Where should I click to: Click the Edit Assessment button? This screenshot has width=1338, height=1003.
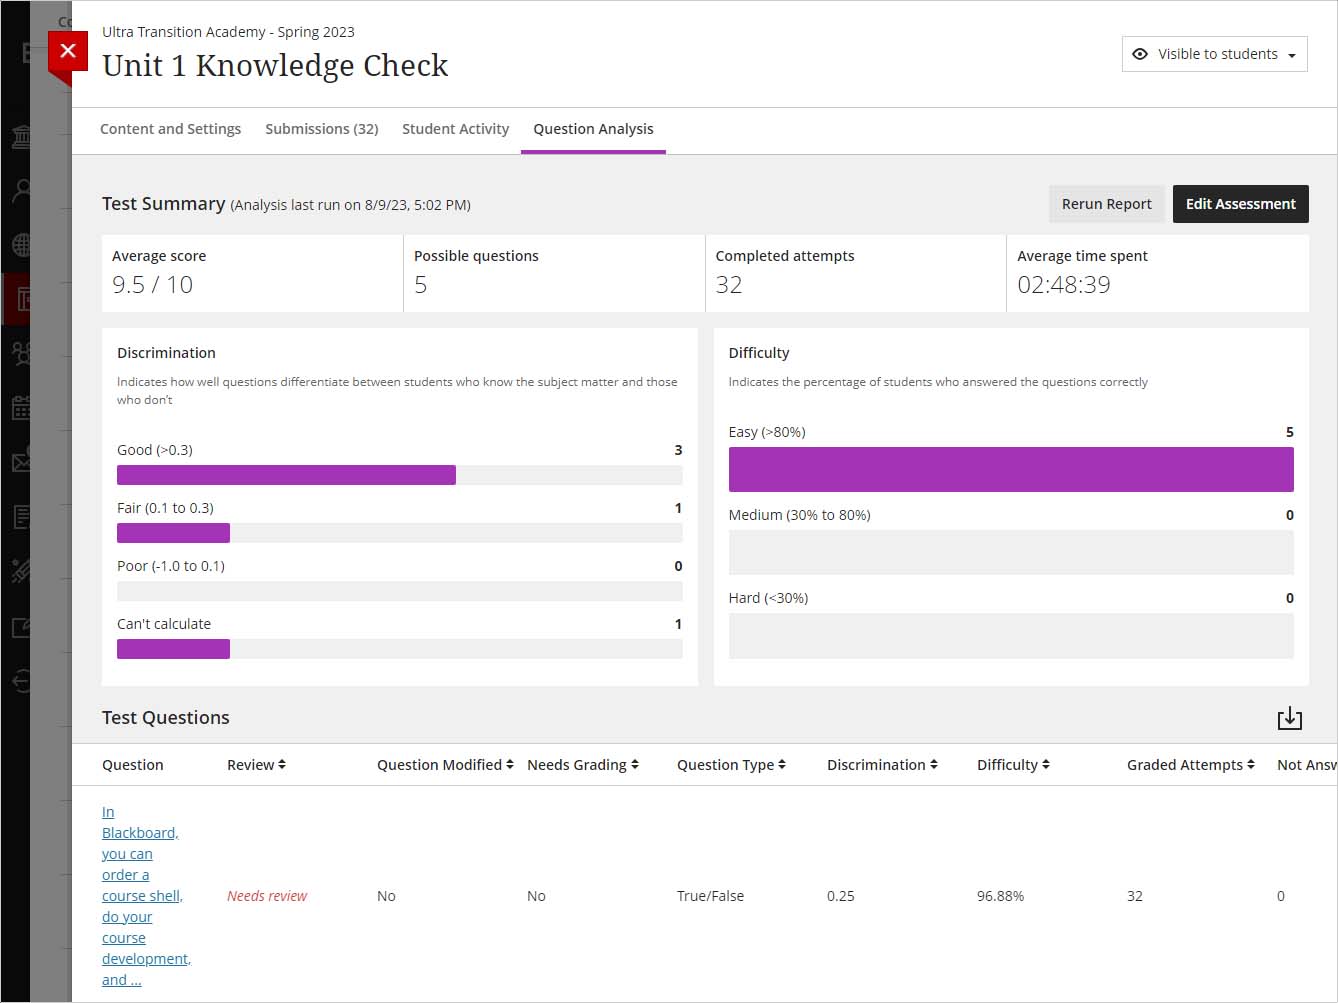point(1240,204)
